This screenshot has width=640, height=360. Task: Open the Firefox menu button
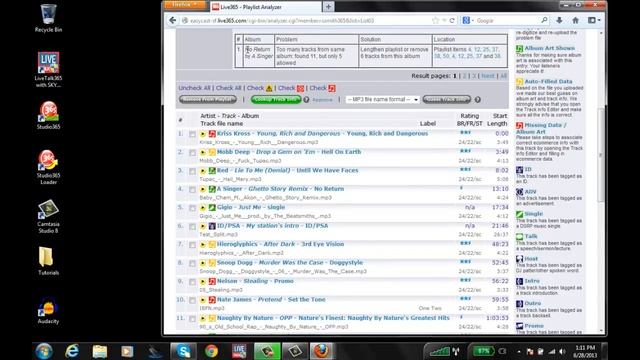185,4
